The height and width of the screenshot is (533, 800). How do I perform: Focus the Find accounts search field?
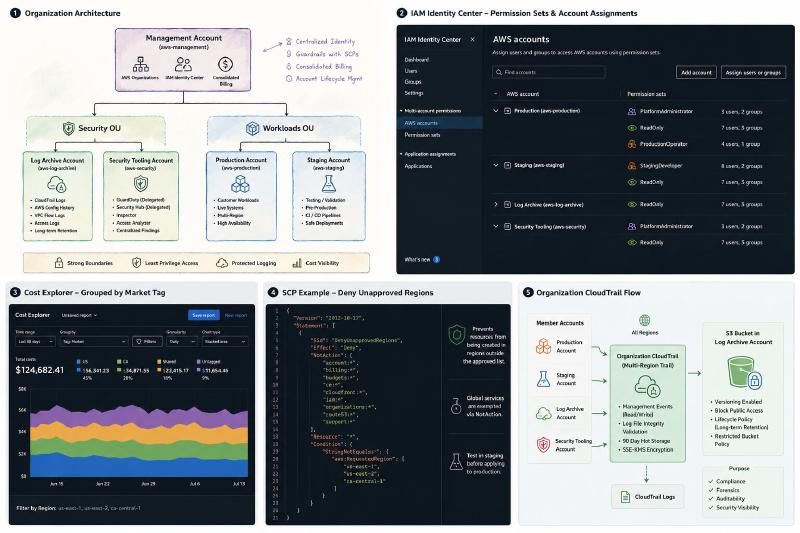tap(548, 72)
